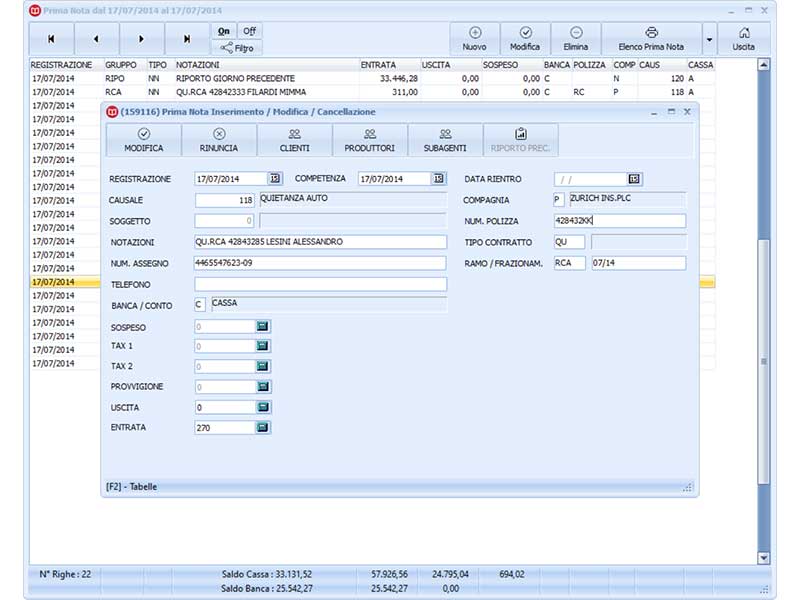
Task: Open calendar picker for DATA RIENTRO
Action: [x=634, y=179]
